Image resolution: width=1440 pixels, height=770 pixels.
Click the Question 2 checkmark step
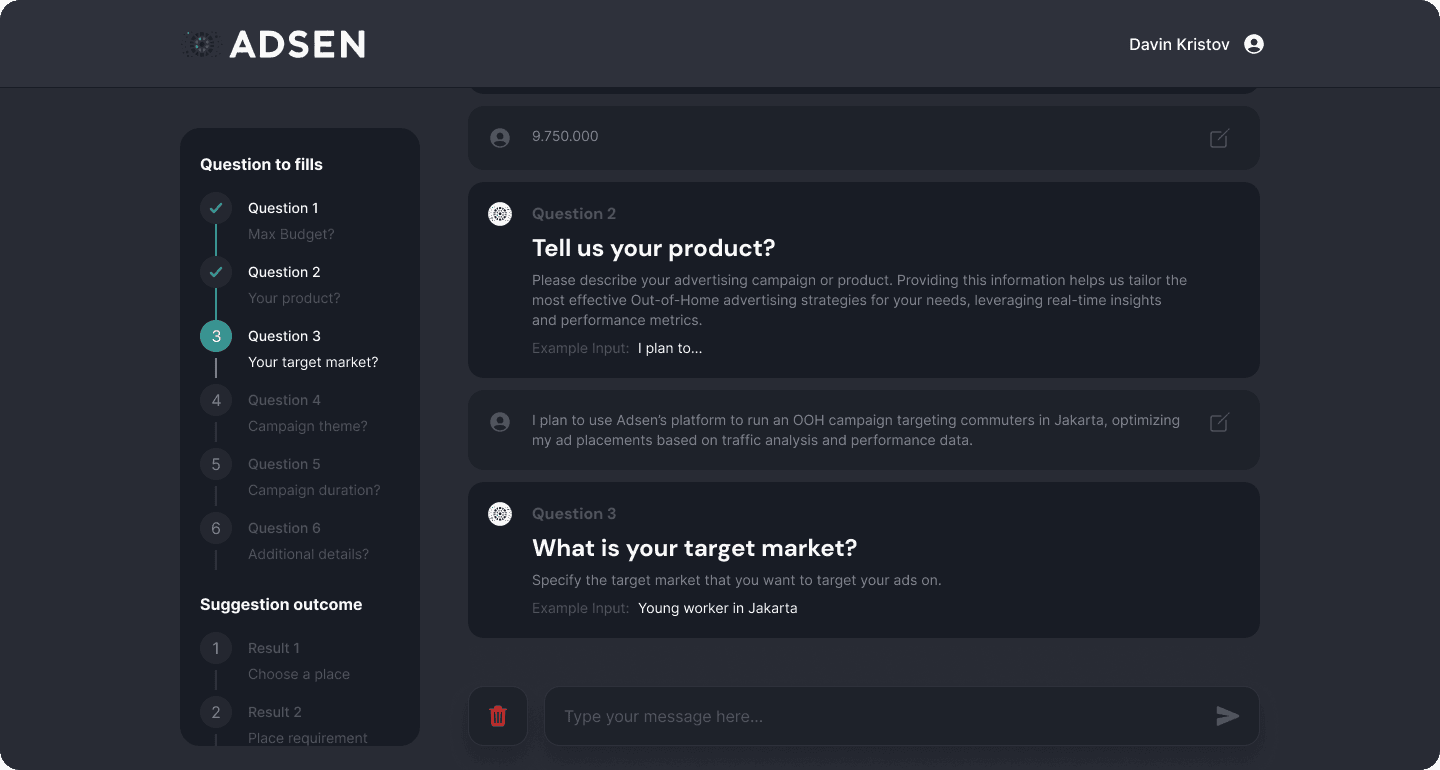click(x=216, y=272)
